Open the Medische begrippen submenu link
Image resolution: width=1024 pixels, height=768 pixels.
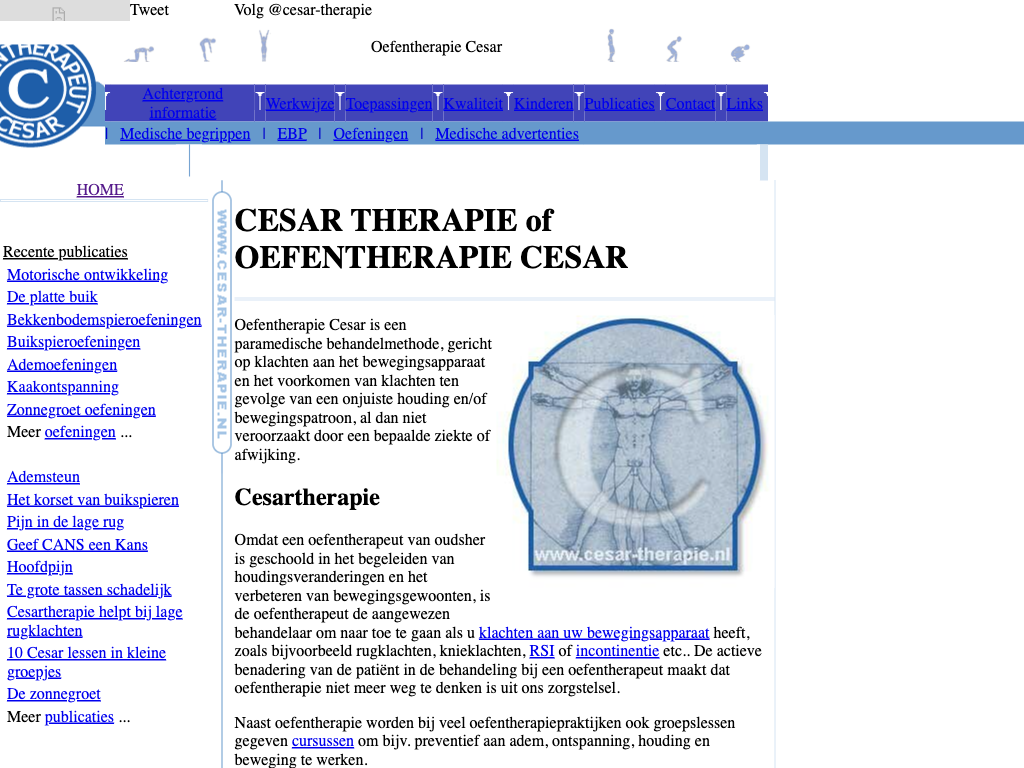pos(185,134)
